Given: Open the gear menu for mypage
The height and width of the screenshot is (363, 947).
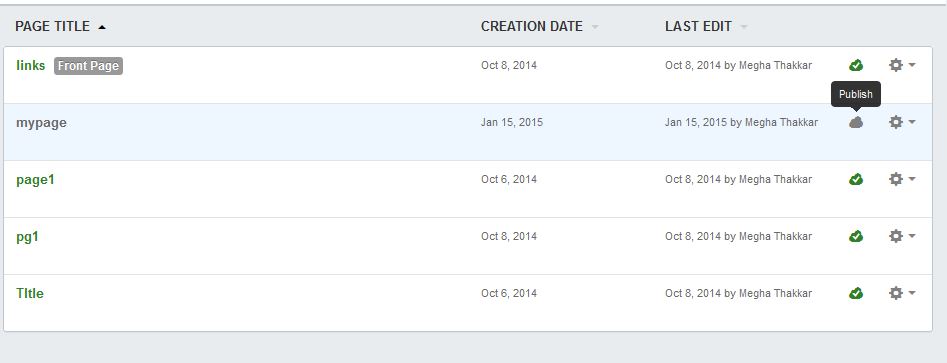Looking at the screenshot, I should tap(896, 122).
